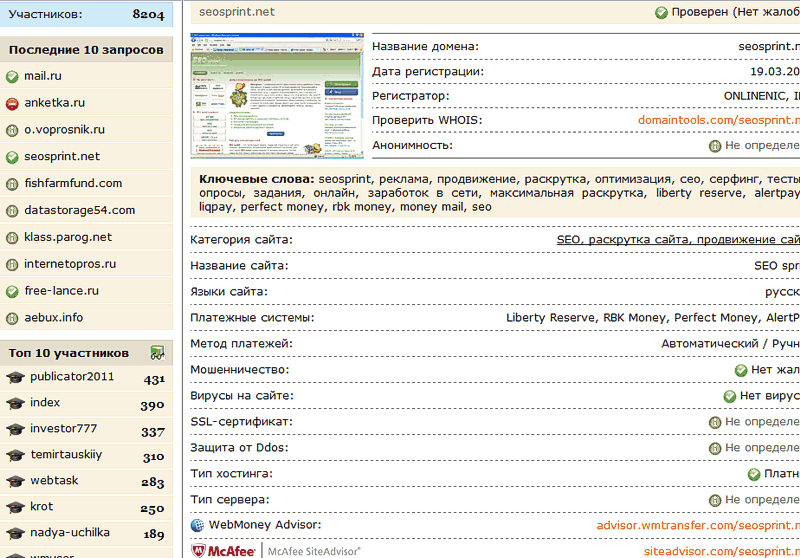Open klass.parog.net from recent requests
Screen dimensions: 800x558
pos(68,237)
